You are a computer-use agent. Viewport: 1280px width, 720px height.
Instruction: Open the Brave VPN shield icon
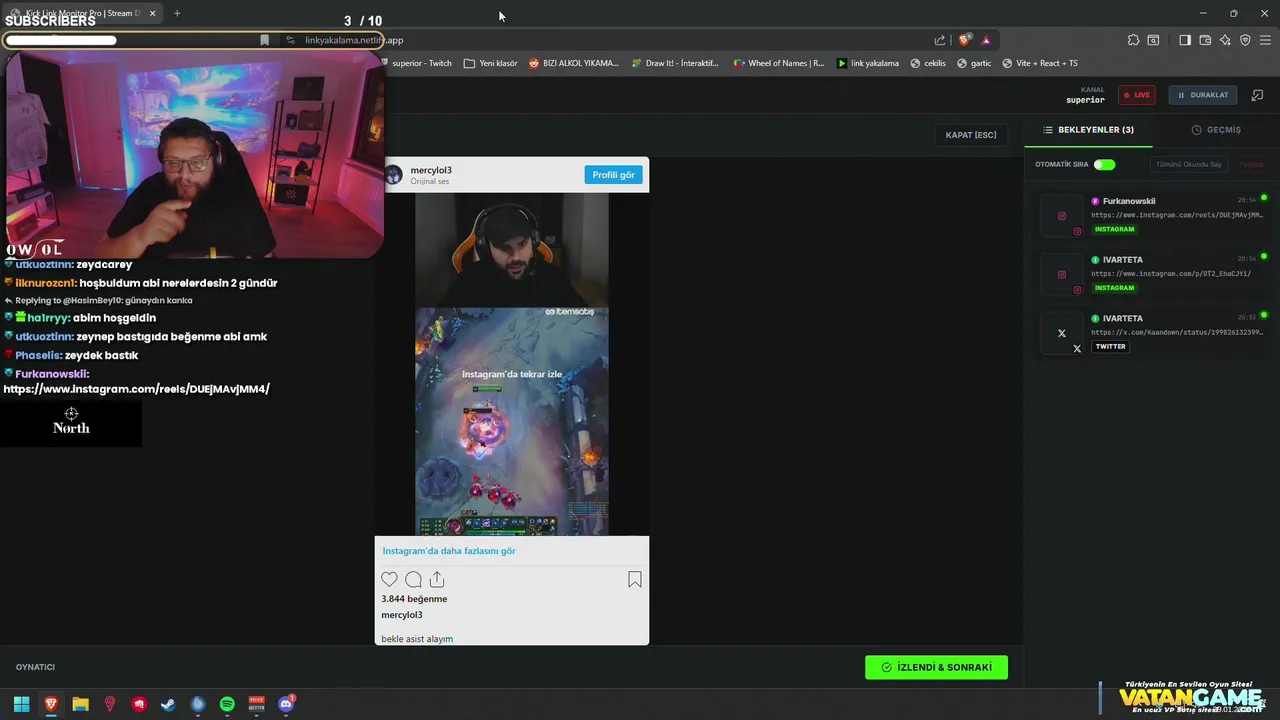click(1245, 40)
